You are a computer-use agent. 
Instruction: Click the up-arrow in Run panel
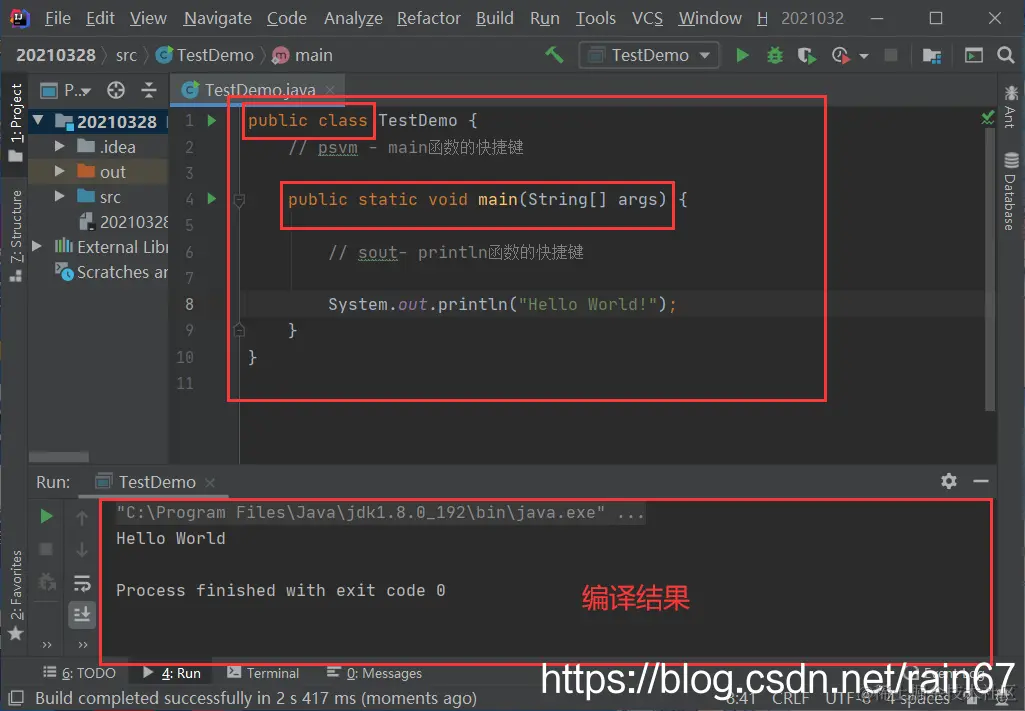pos(82,518)
